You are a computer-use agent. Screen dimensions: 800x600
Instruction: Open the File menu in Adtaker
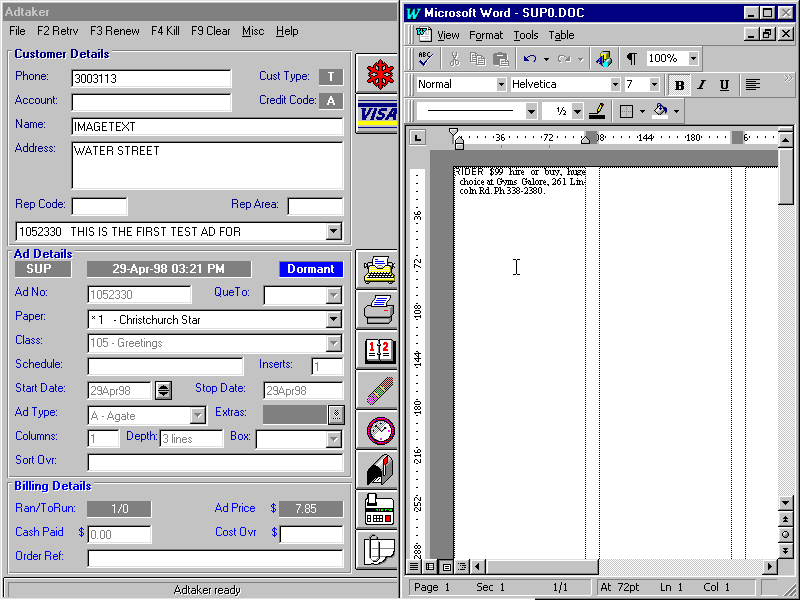(17, 31)
